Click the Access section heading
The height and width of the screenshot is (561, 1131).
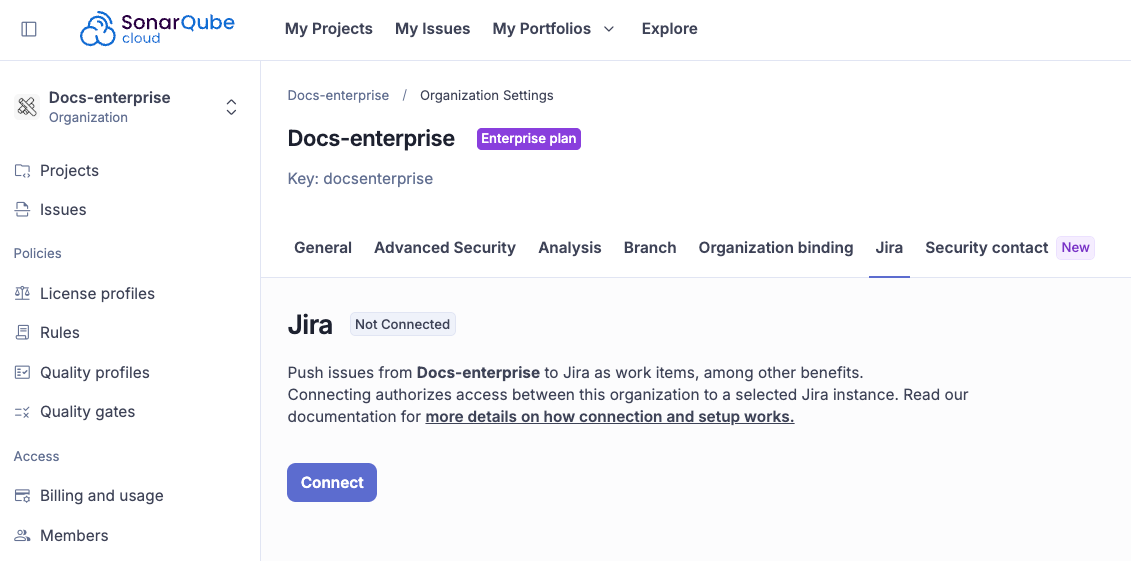click(37, 456)
